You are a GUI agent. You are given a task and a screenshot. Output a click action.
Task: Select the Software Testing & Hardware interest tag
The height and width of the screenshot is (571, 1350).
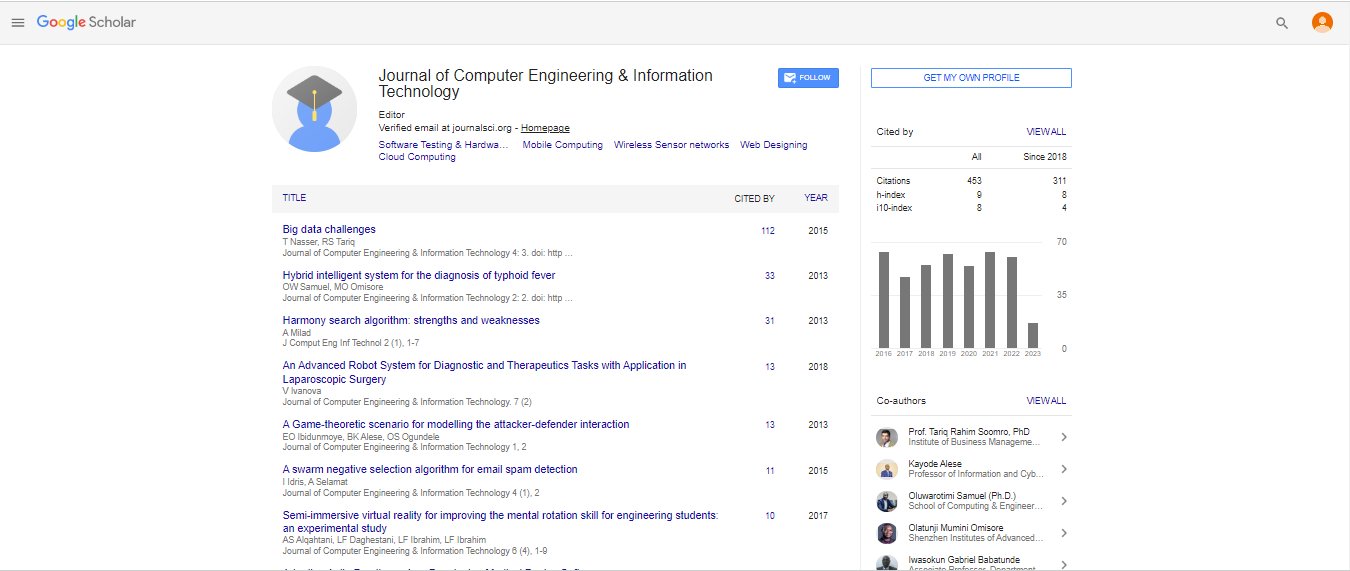444,145
